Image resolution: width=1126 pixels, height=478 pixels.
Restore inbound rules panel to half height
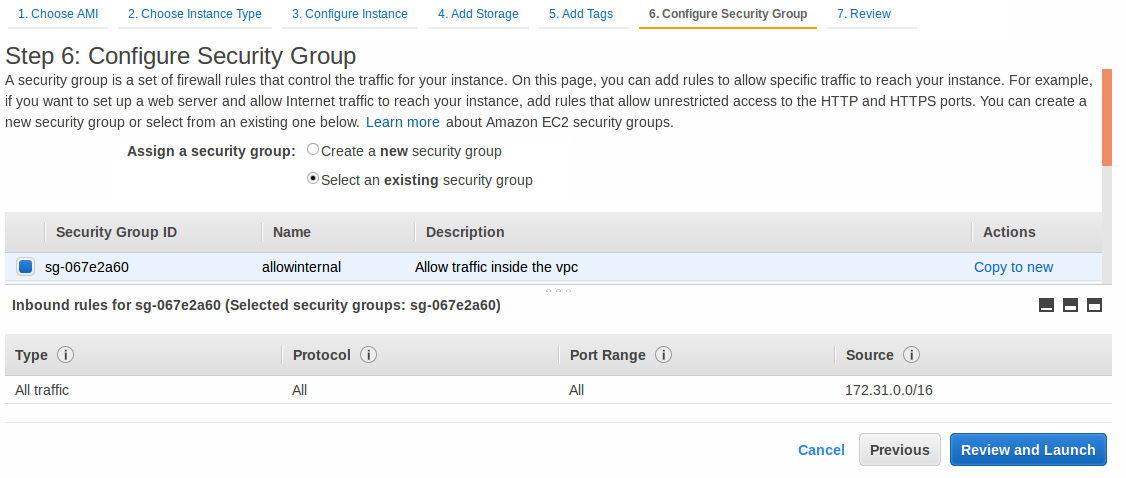coord(1070,305)
